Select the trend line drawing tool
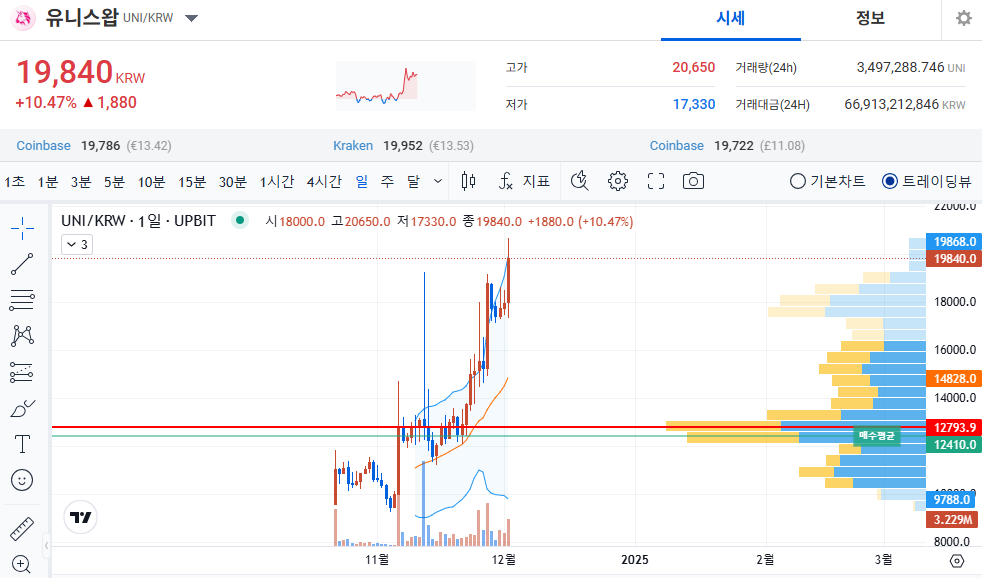 tap(22, 264)
